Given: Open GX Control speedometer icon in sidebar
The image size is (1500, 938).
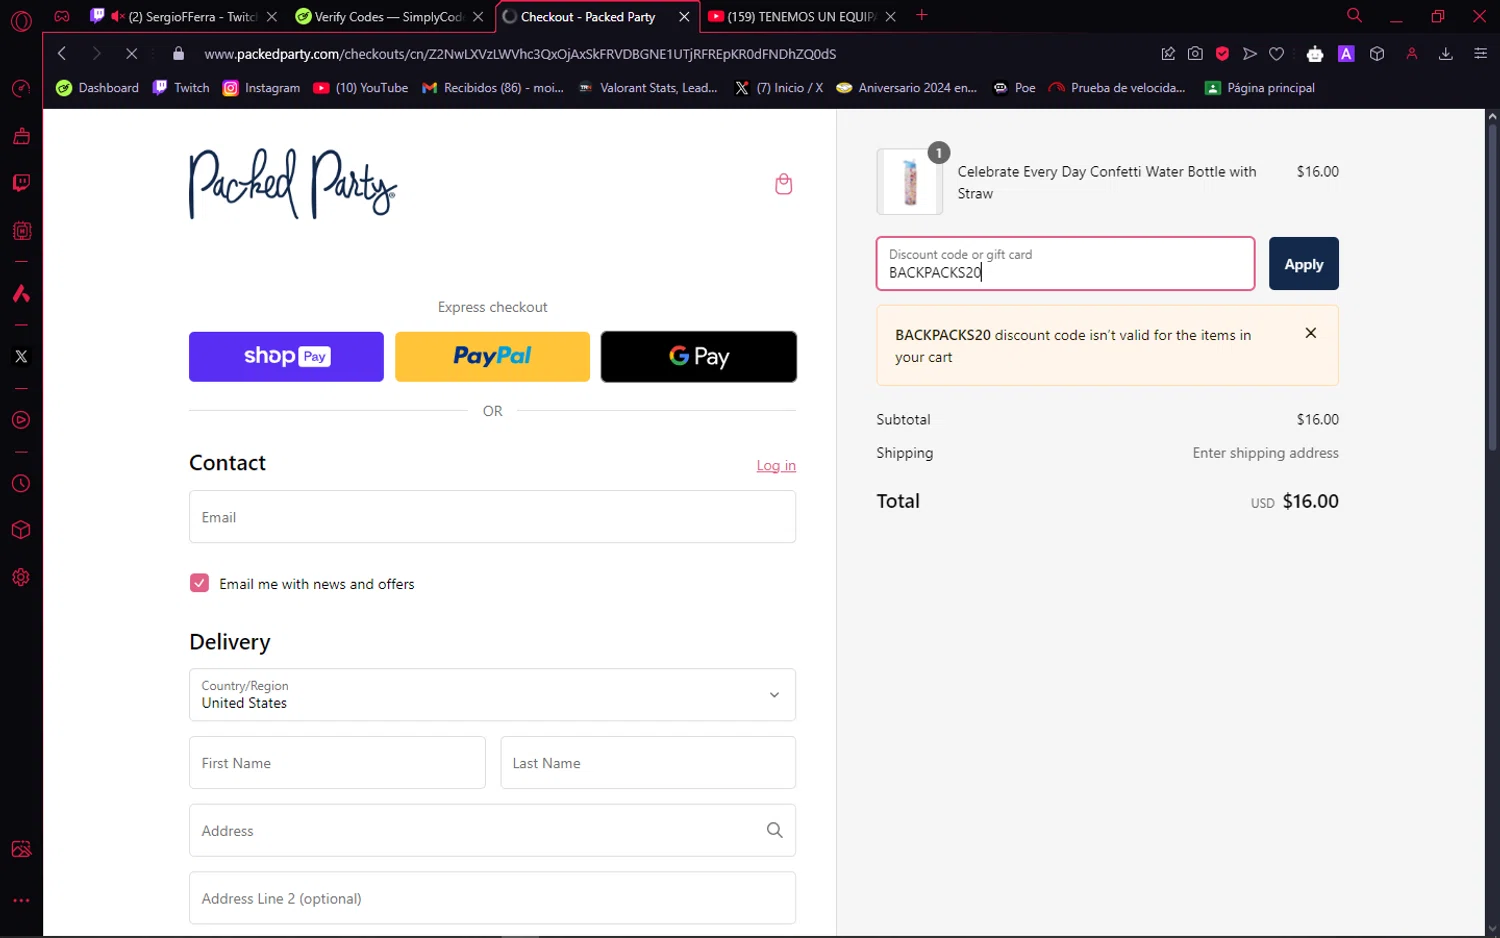Looking at the screenshot, I should (21, 89).
